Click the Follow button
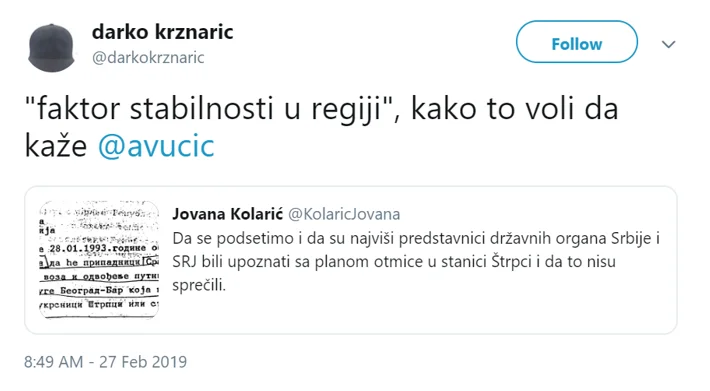This screenshot has width=710, height=391. click(x=576, y=42)
